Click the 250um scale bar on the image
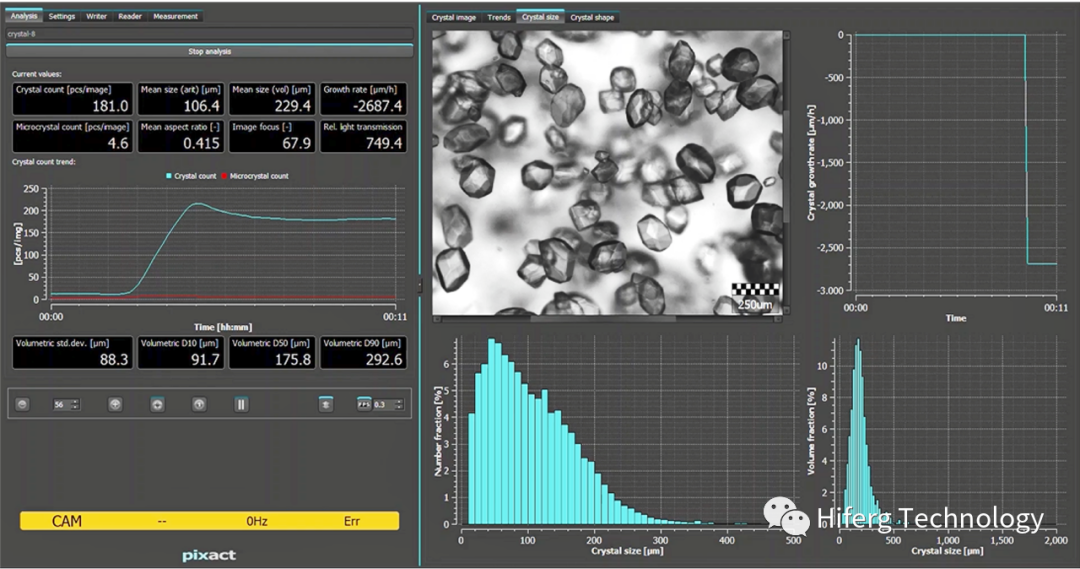Image resolution: width=1080 pixels, height=569 pixels. click(756, 297)
